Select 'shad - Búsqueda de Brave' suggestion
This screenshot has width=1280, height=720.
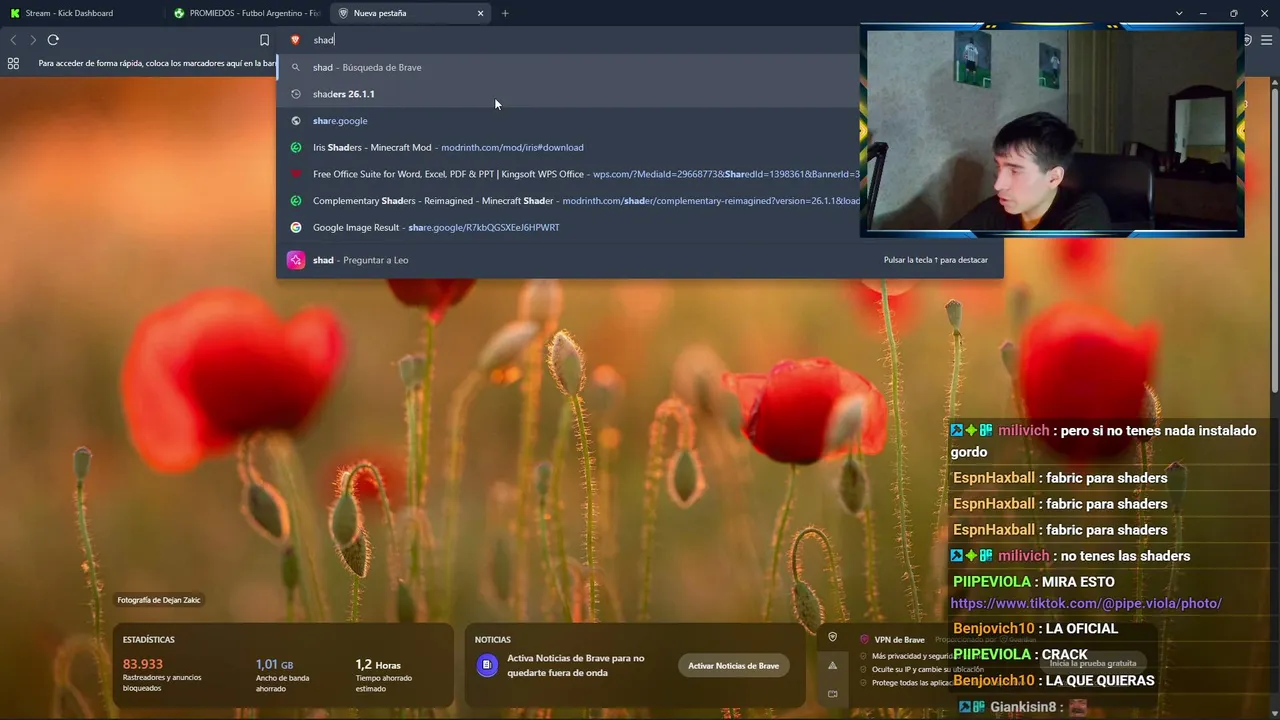(x=568, y=67)
